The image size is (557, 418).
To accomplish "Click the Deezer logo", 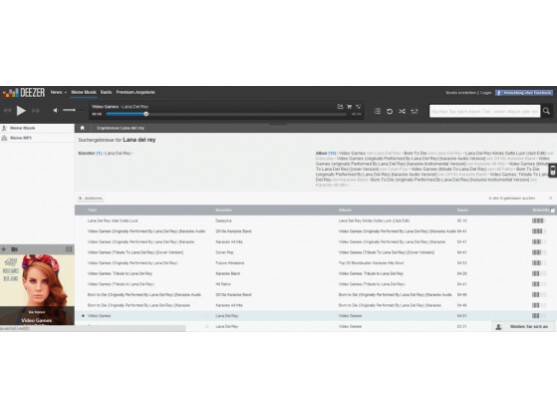I will point(23,93).
